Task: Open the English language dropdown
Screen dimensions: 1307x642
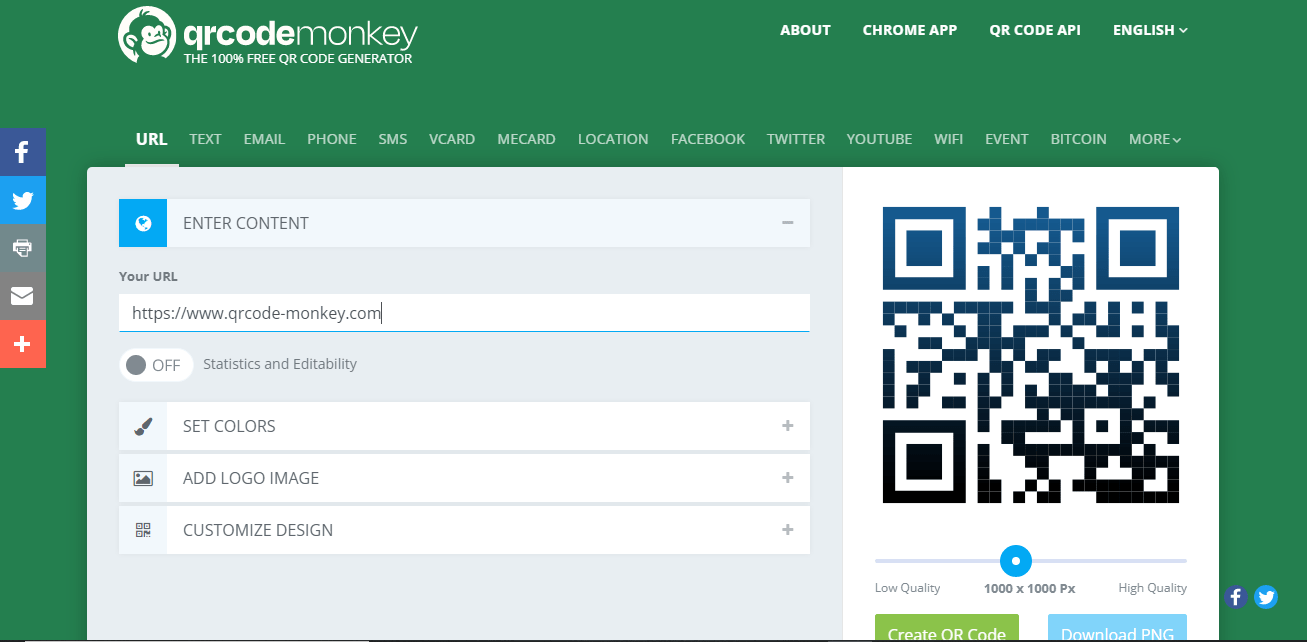Action: click(x=1150, y=30)
